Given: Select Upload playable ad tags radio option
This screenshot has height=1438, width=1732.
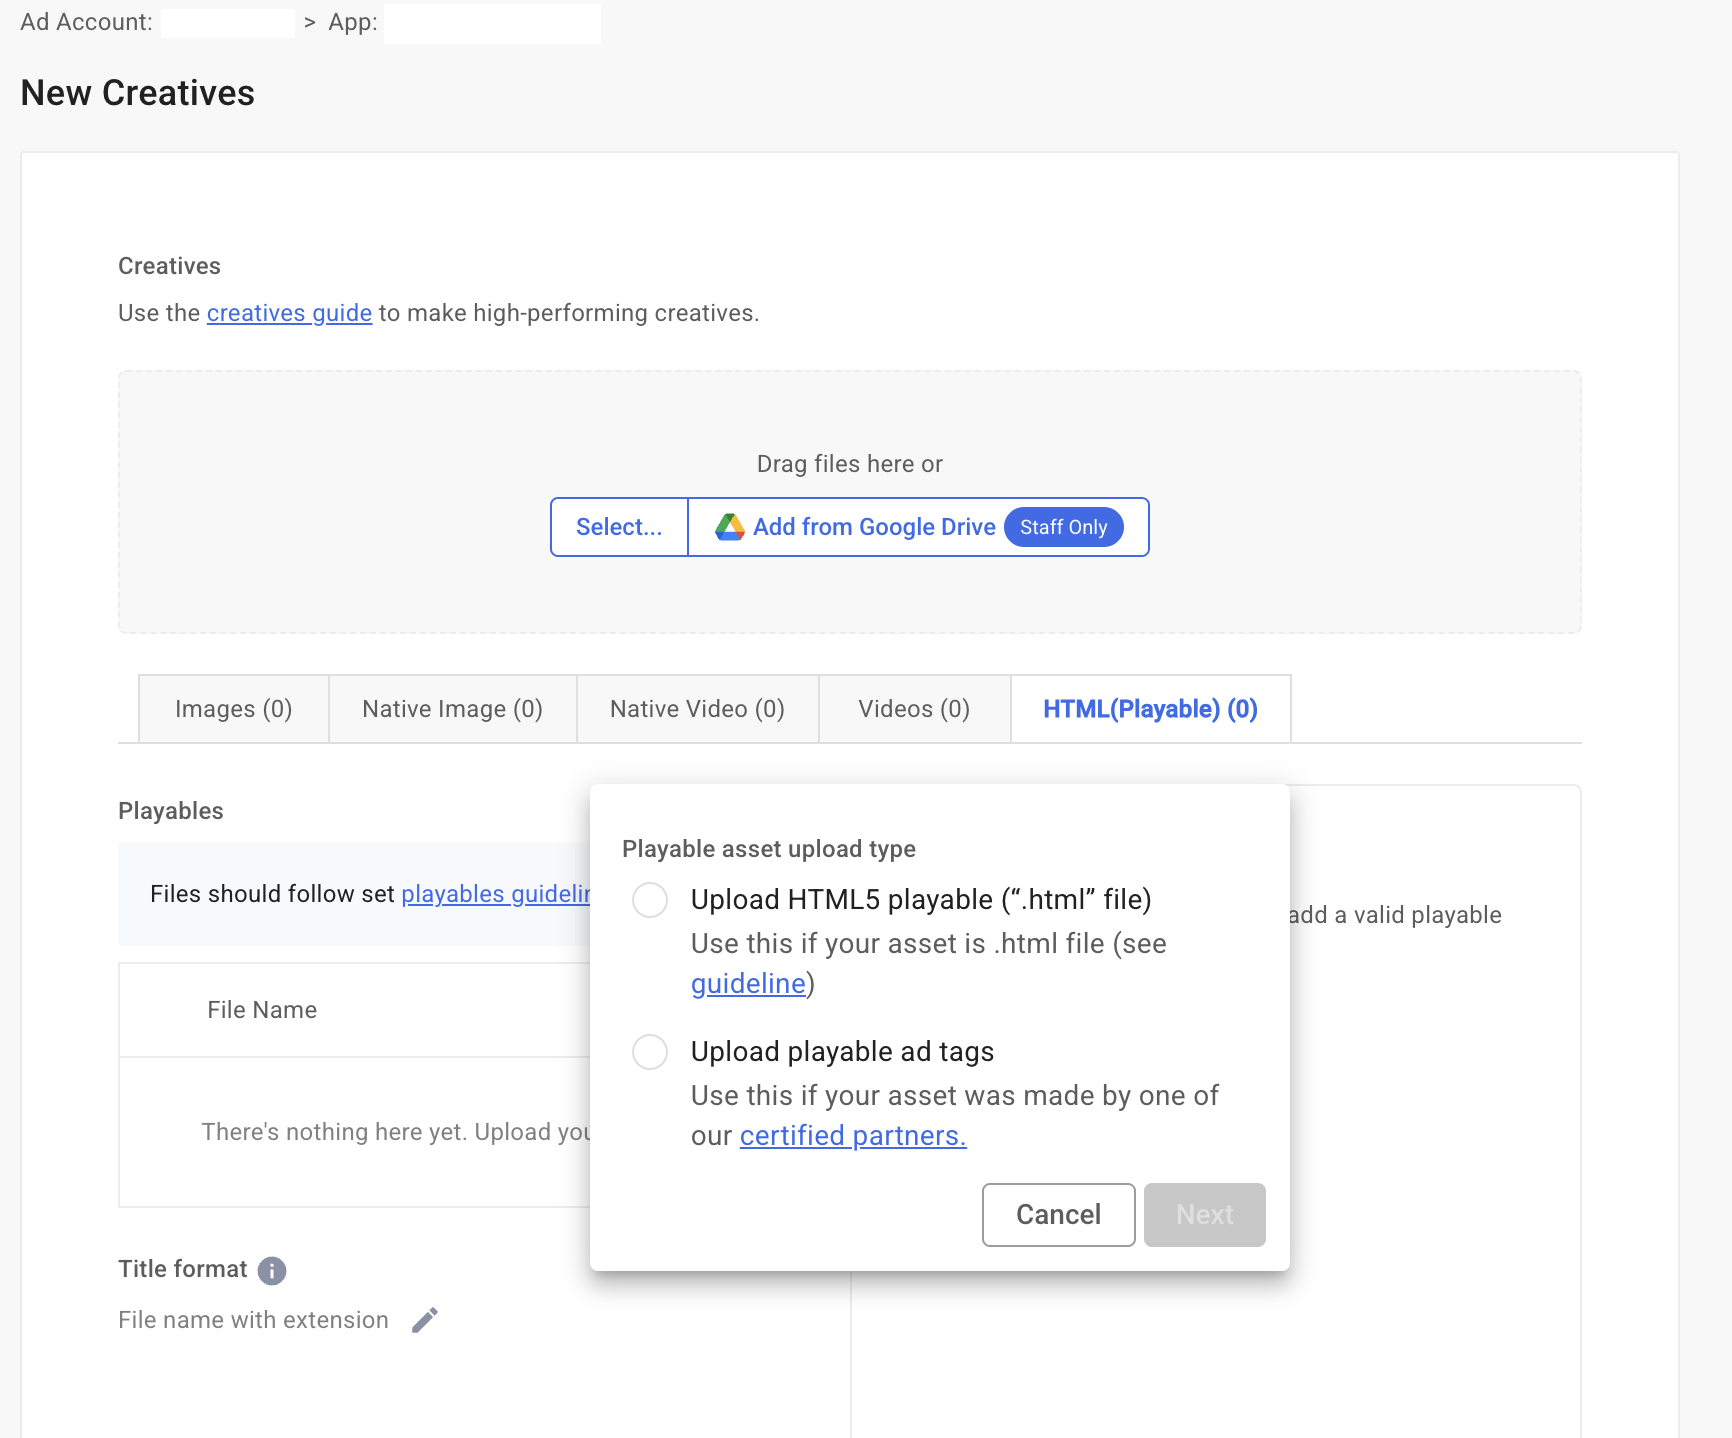Looking at the screenshot, I should (x=650, y=1052).
